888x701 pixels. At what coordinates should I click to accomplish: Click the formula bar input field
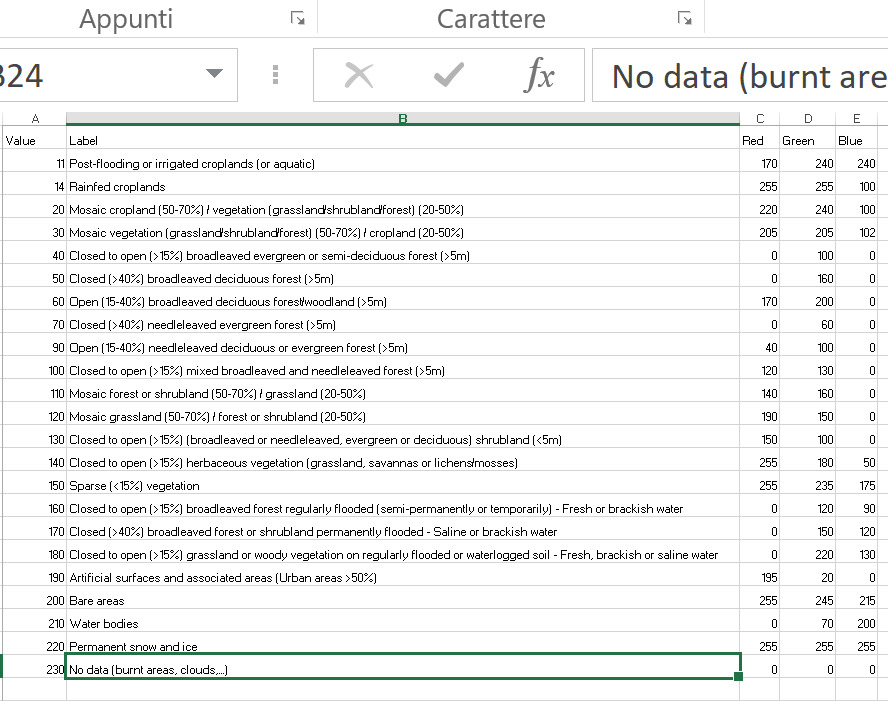pos(740,75)
